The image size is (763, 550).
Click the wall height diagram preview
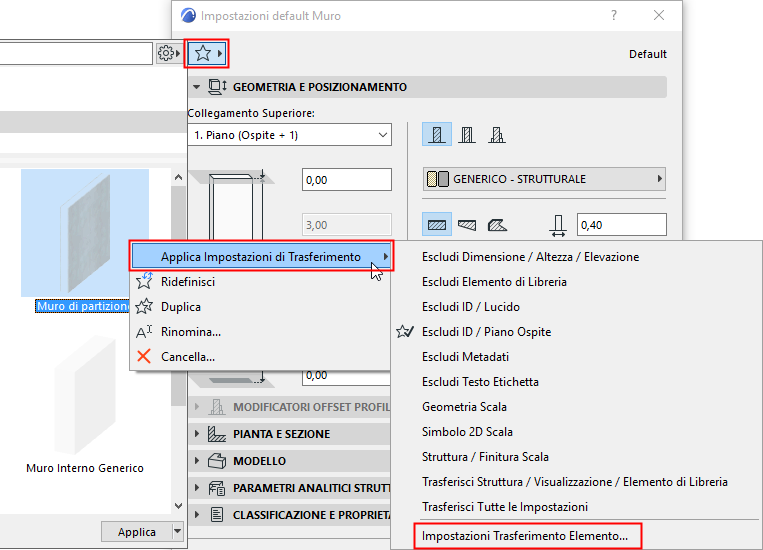tap(233, 205)
